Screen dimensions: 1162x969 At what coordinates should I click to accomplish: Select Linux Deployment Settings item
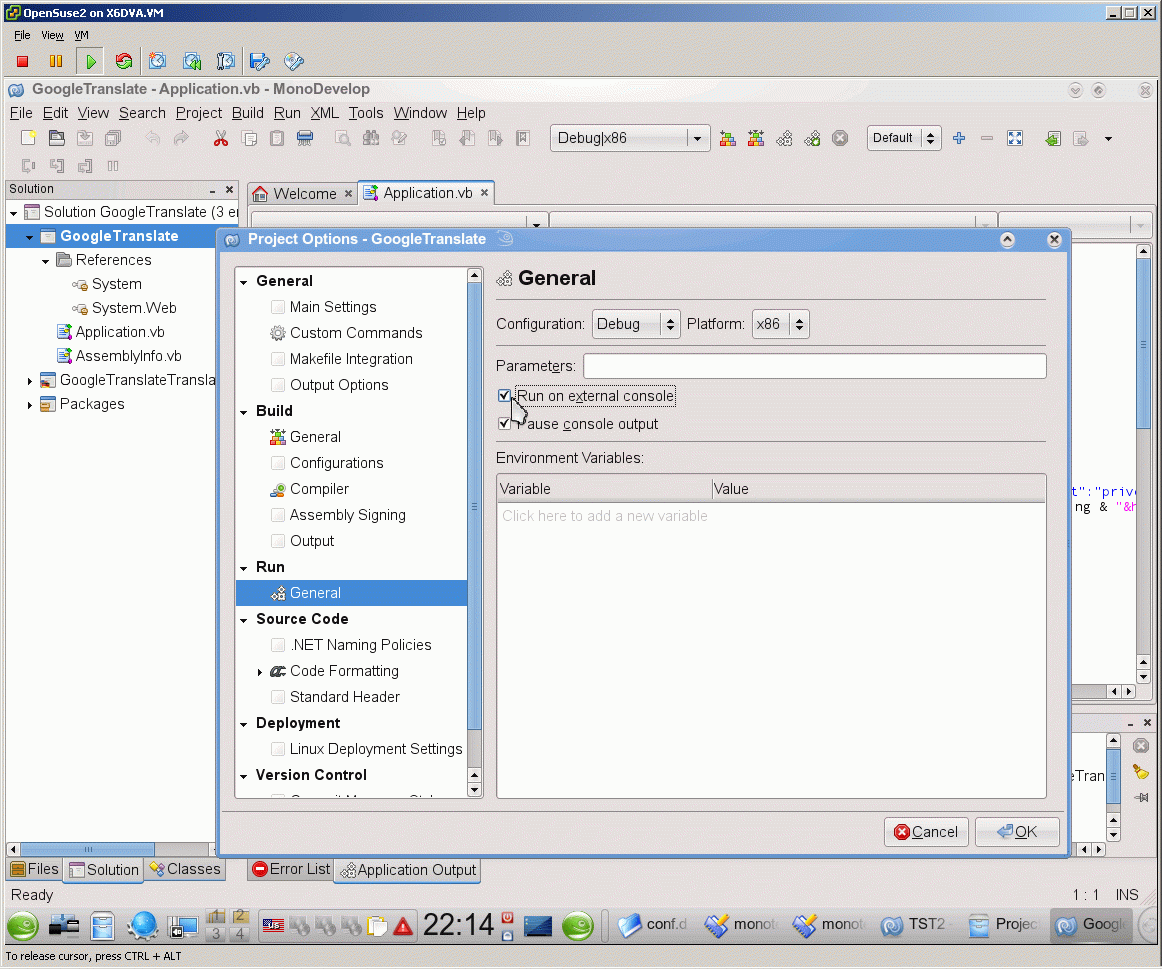click(376, 749)
